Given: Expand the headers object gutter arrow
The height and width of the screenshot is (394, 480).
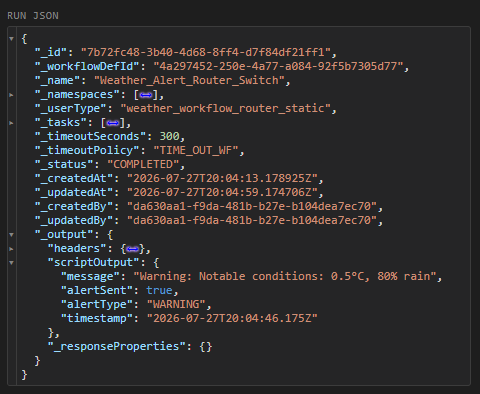Looking at the screenshot, I should click(11, 249).
